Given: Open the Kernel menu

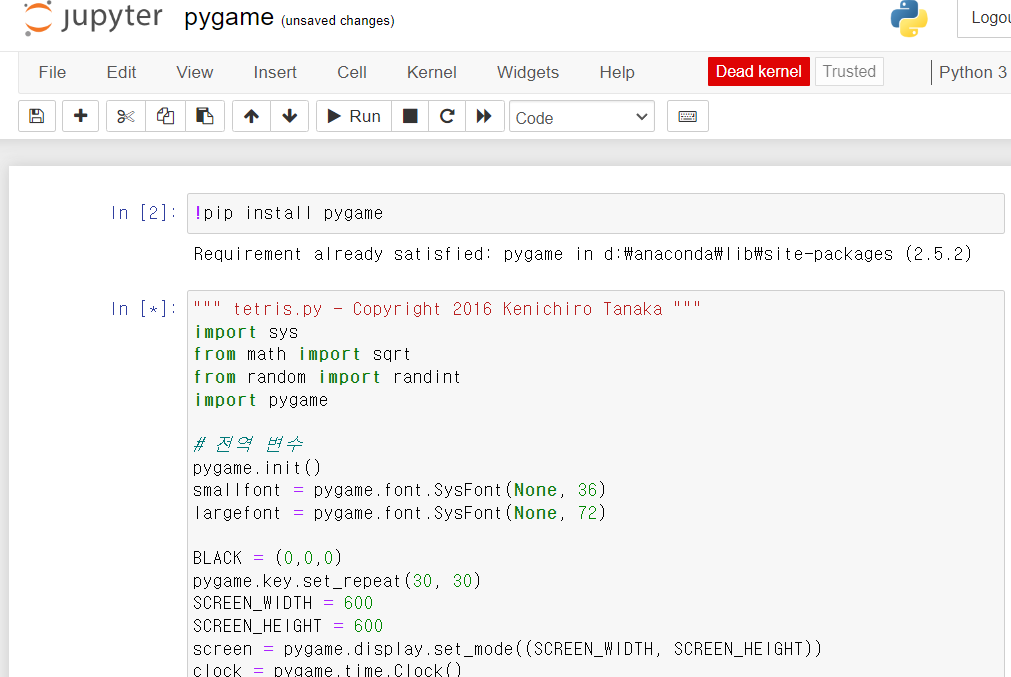Looking at the screenshot, I should tap(432, 72).
